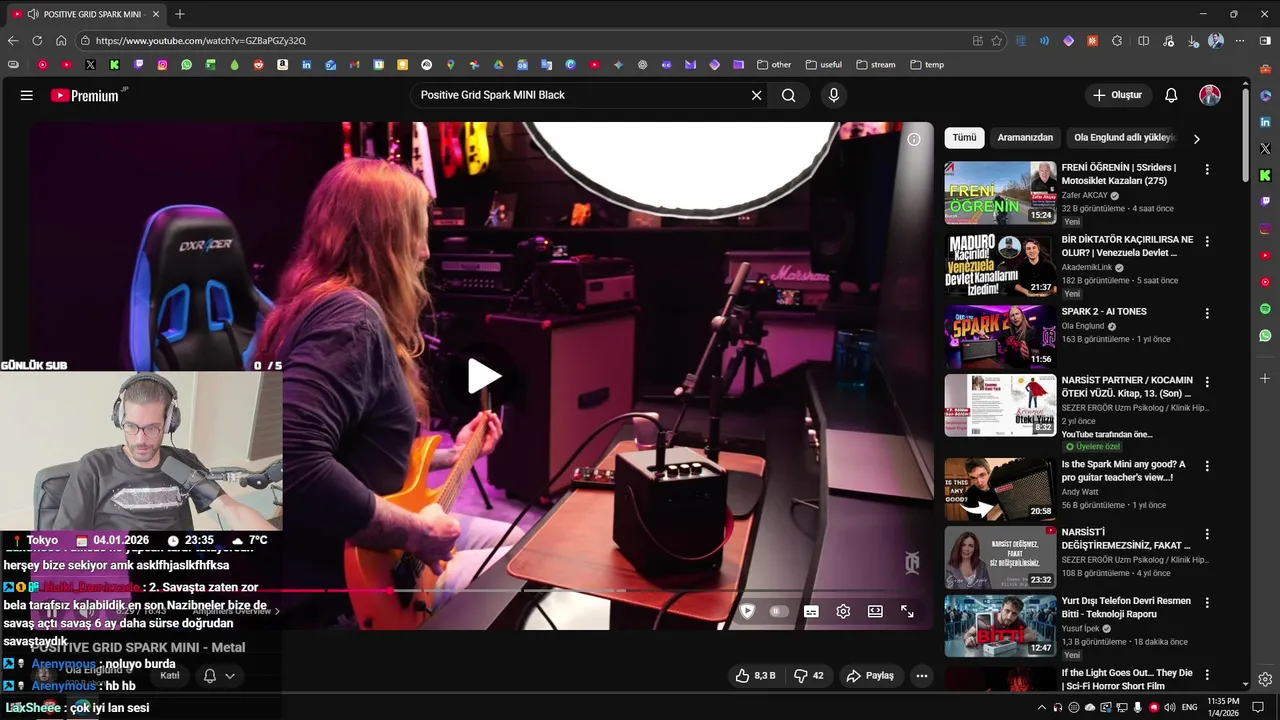
Task: Click the Oluştur create button
Action: pyautogui.click(x=1117, y=95)
